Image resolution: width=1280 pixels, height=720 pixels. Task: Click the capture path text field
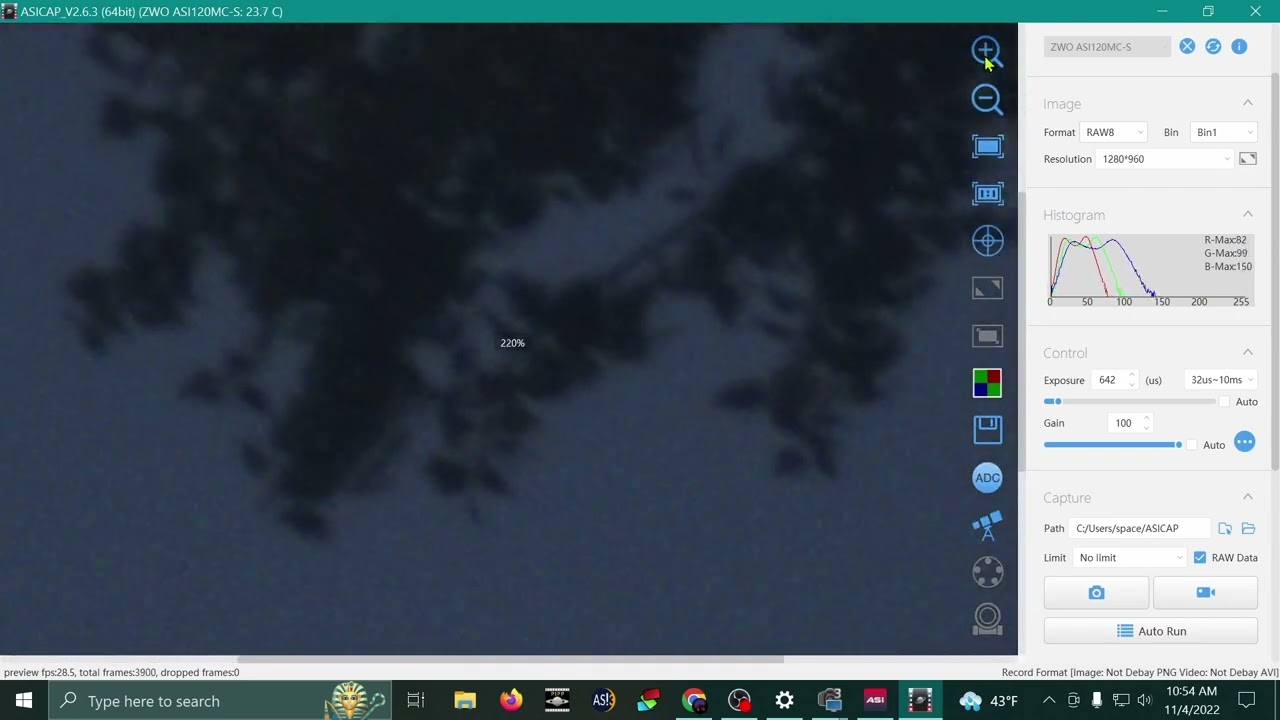point(1141,528)
